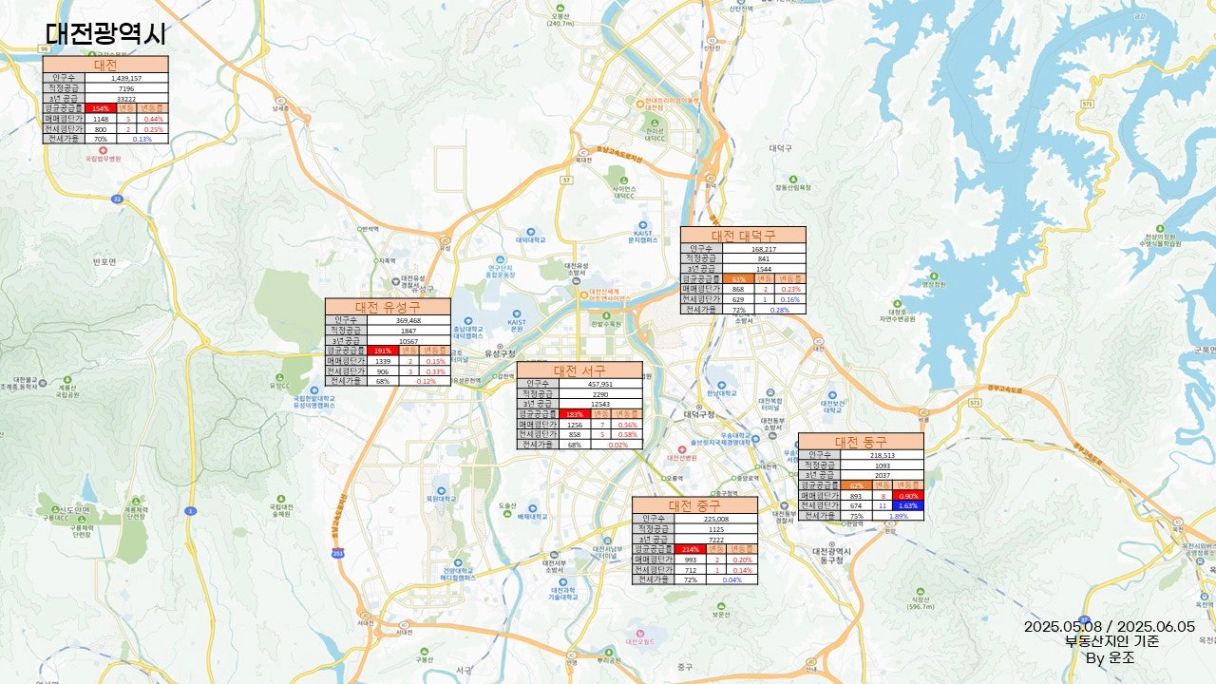Click the 대전광역시 동구청 label
This screenshot has width=1216, height=684.
(x=831, y=555)
